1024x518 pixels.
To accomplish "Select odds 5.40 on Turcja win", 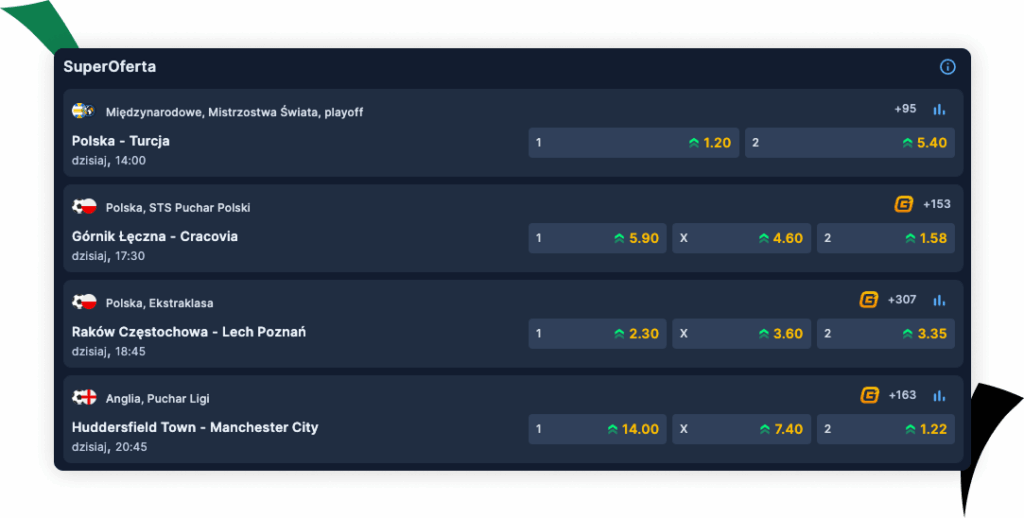I will click(x=849, y=143).
